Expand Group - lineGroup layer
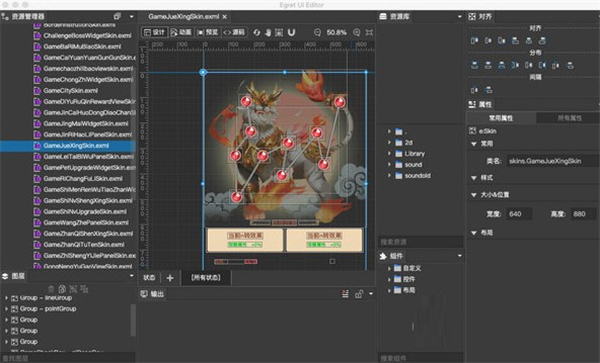Screen dimensions: 600x363 coord(6,298)
